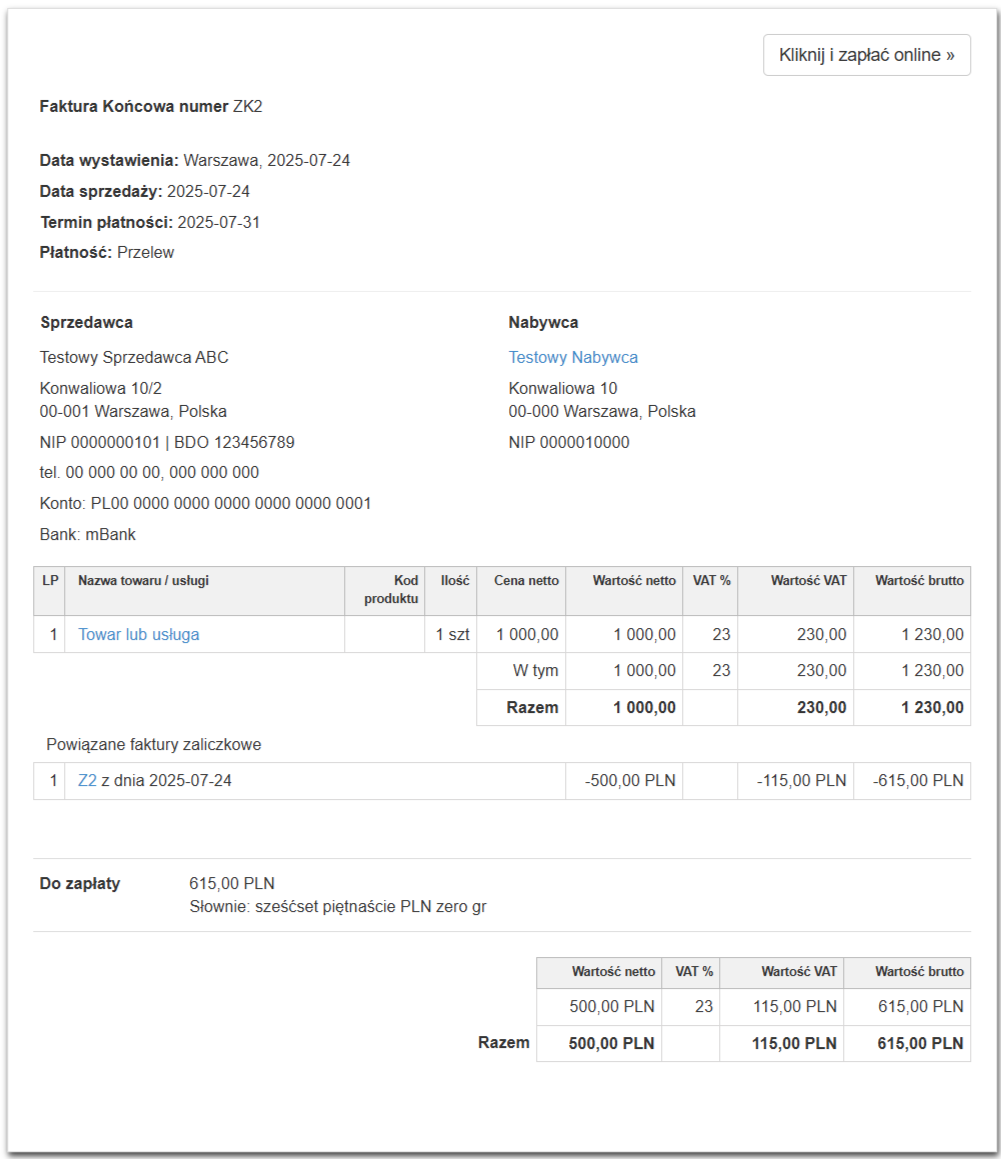The height and width of the screenshot is (1159, 1001).
Task: Click the 'Sprzedawca' heading
Action: click(x=86, y=322)
